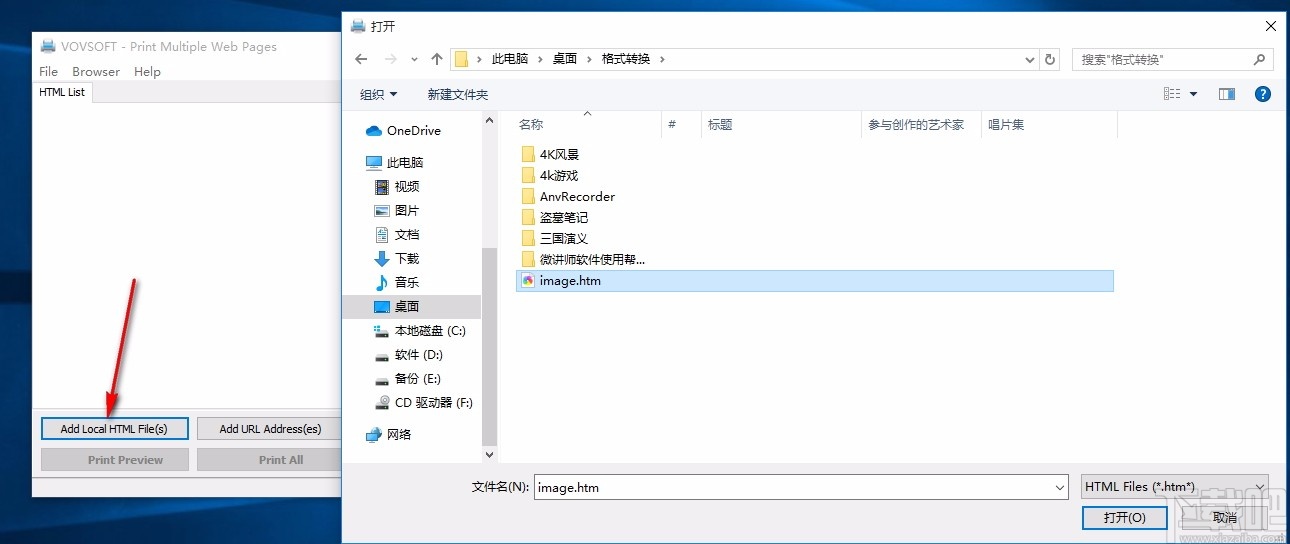The height and width of the screenshot is (544, 1290).
Task: Open more view options dropdown arrow
Action: pos(1194,94)
